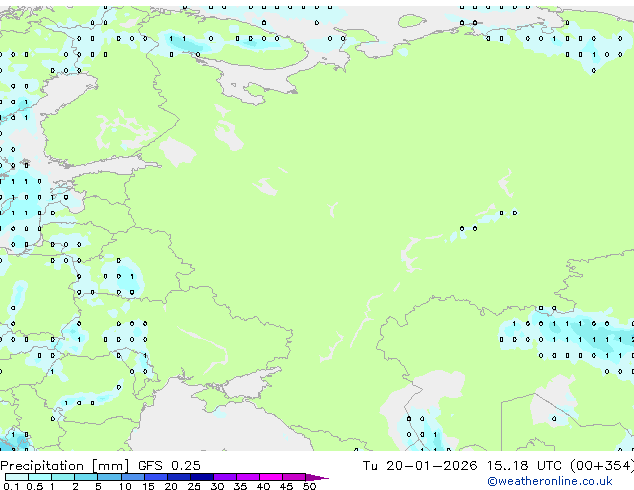This screenshot has height=490, width=634.
Task: Click the 45–50 mm legend swatch
Action: coord(294,477)
